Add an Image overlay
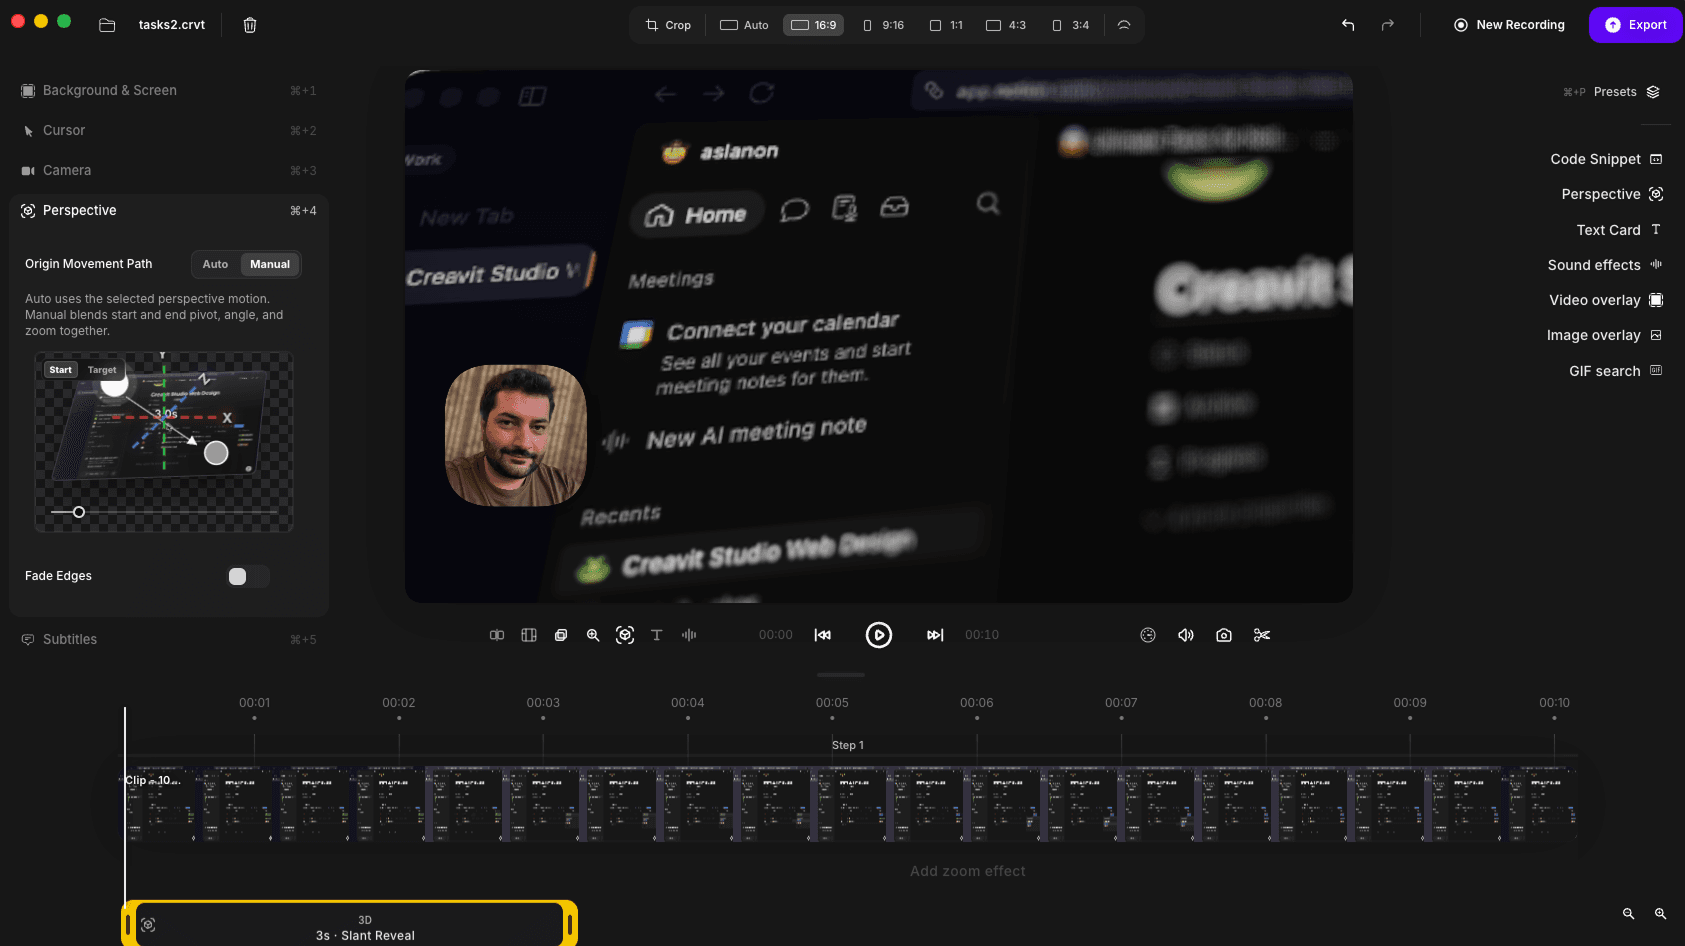The width and height of the screenshot is (1685, 946). 1605,335
